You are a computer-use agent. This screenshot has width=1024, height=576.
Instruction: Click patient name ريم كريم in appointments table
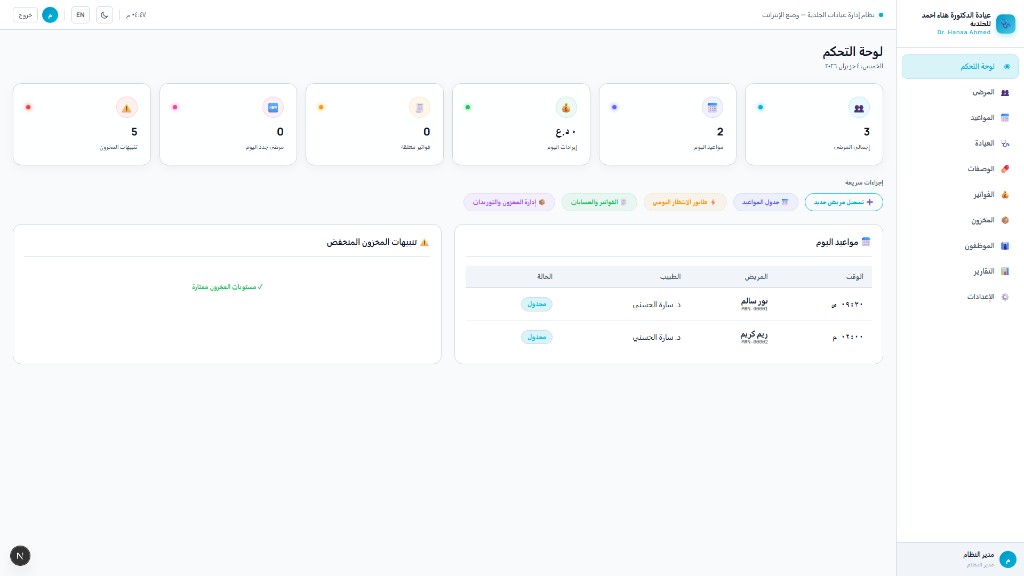[x=754, y=334]
